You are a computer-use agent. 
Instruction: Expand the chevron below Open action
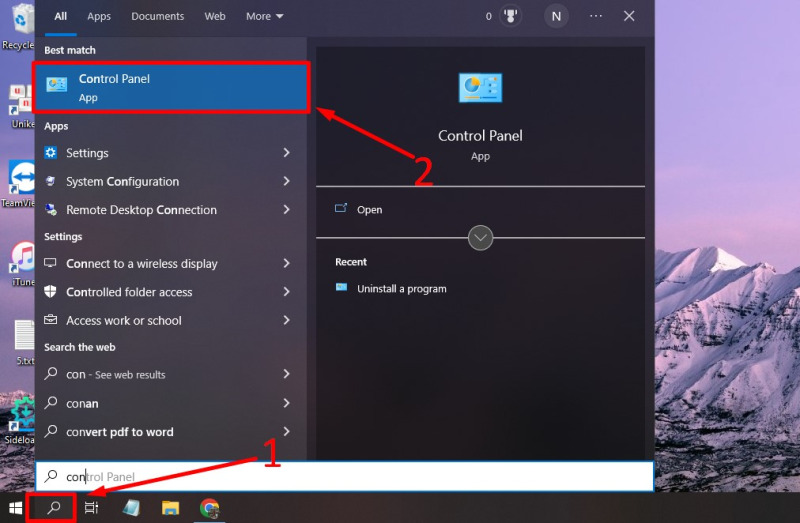tap(480, 238)
